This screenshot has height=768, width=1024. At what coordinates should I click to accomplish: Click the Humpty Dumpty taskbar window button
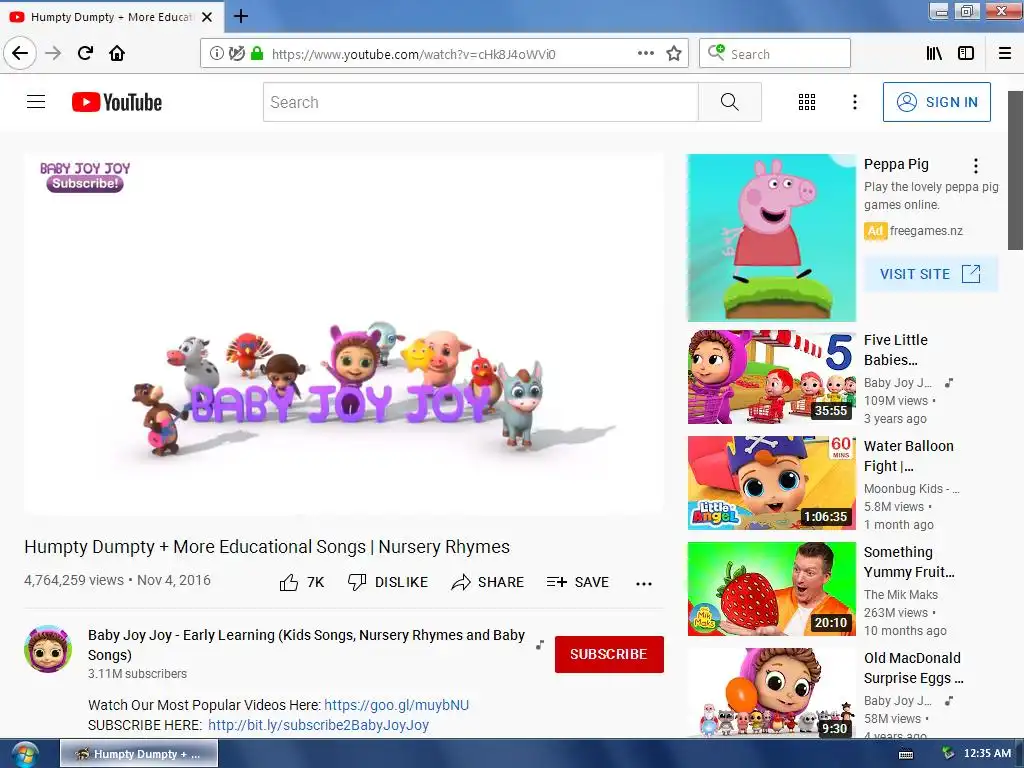coord(139,754)
